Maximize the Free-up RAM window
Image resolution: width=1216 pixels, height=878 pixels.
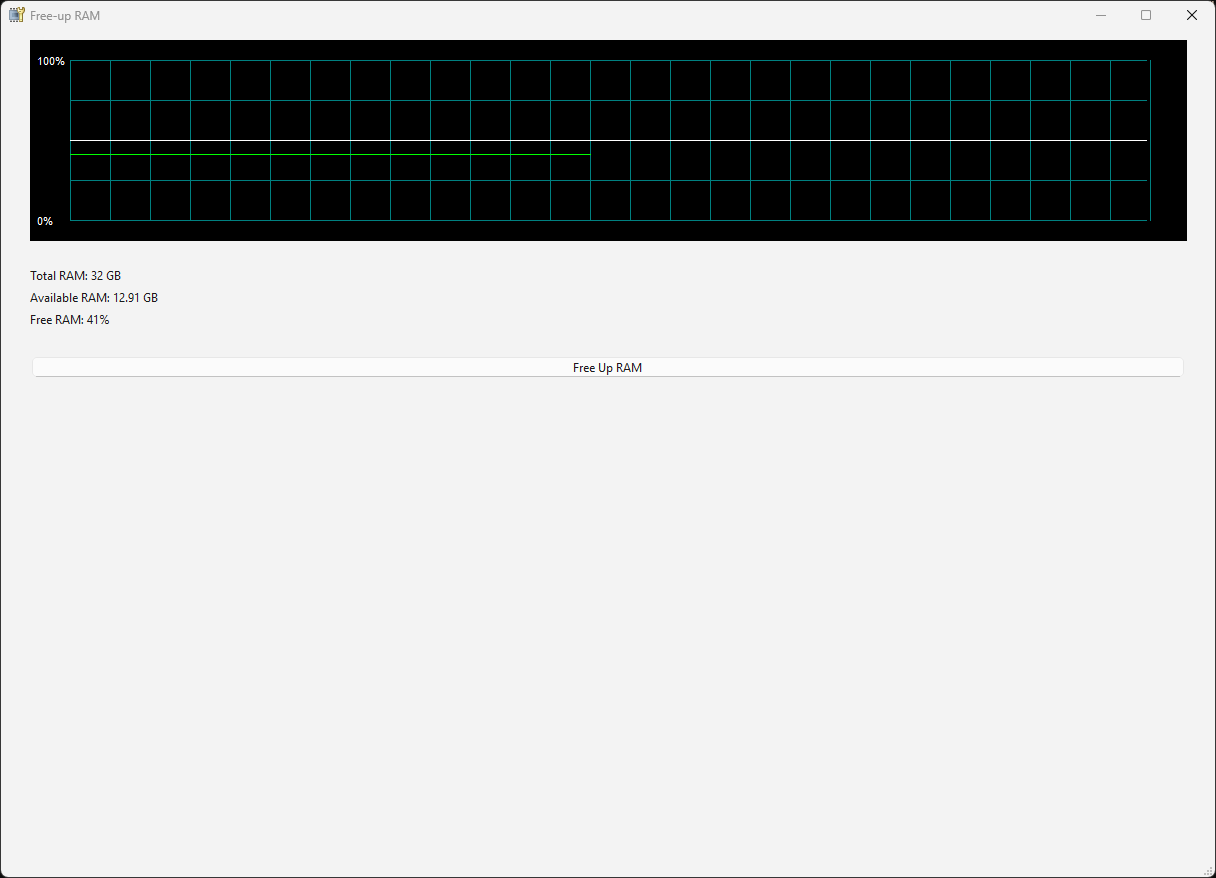1146,15
